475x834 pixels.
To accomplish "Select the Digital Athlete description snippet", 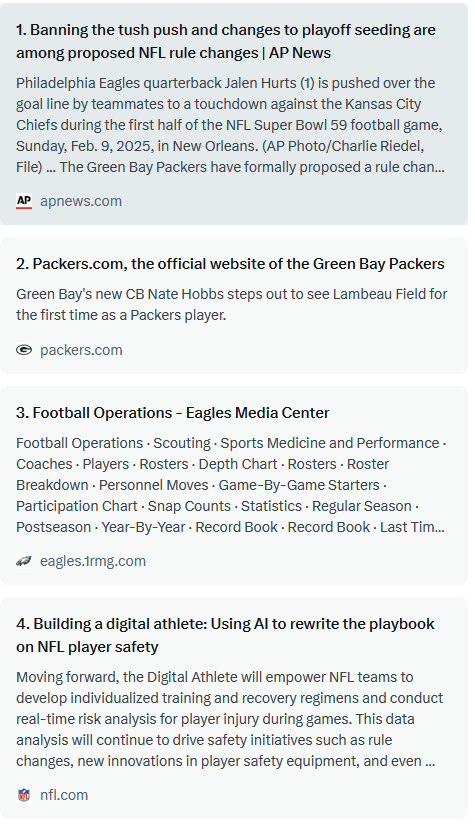I will [x=230, y=719].
